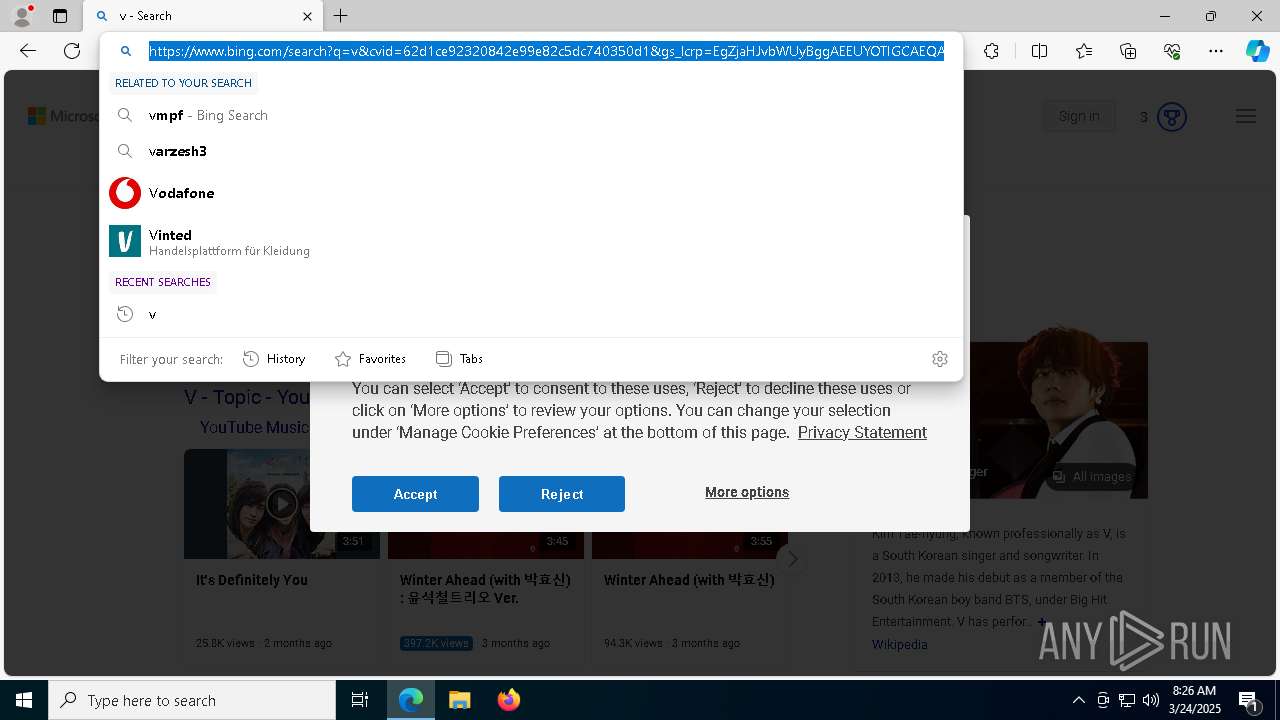1280x720 pixels.
Task: Open Task View on the taskbar
Action: (x=360, y=700)
